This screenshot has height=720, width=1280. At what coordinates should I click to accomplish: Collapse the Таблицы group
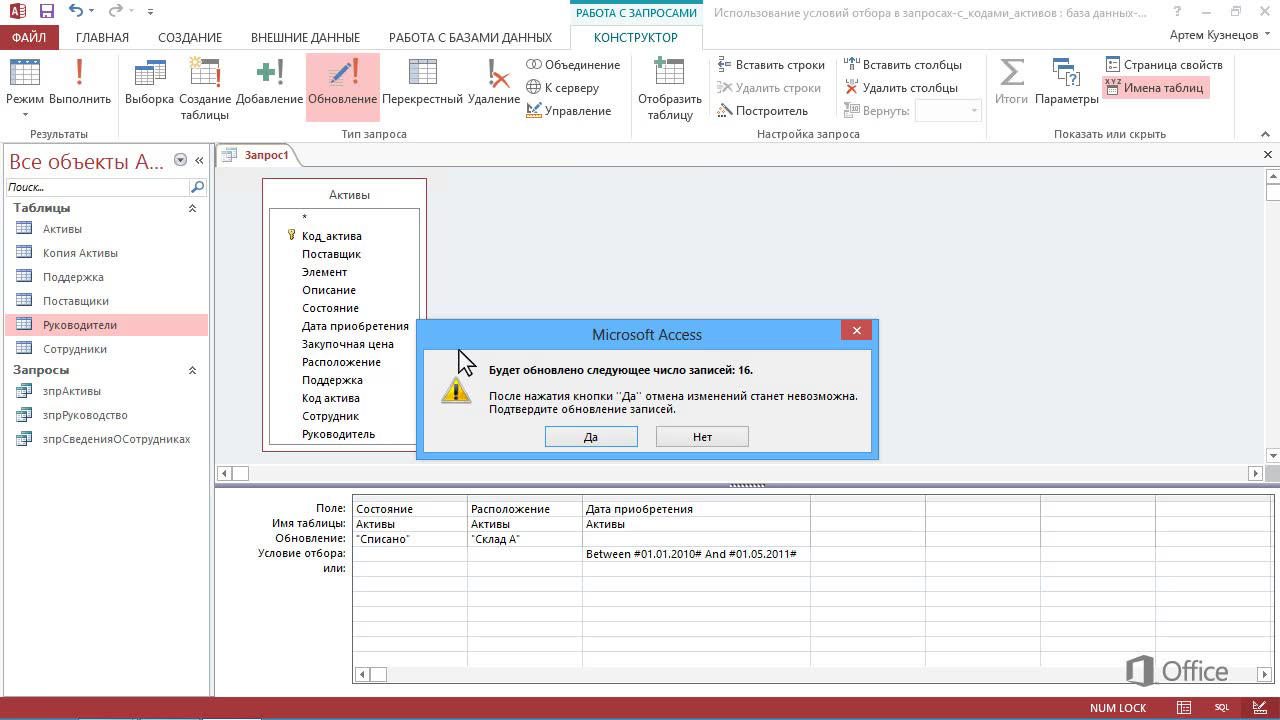tap(192, 208)
